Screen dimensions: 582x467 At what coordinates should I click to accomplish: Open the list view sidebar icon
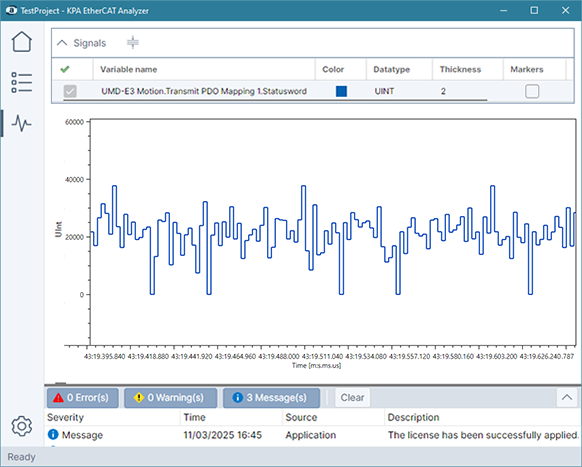click(x=22, y=82)
